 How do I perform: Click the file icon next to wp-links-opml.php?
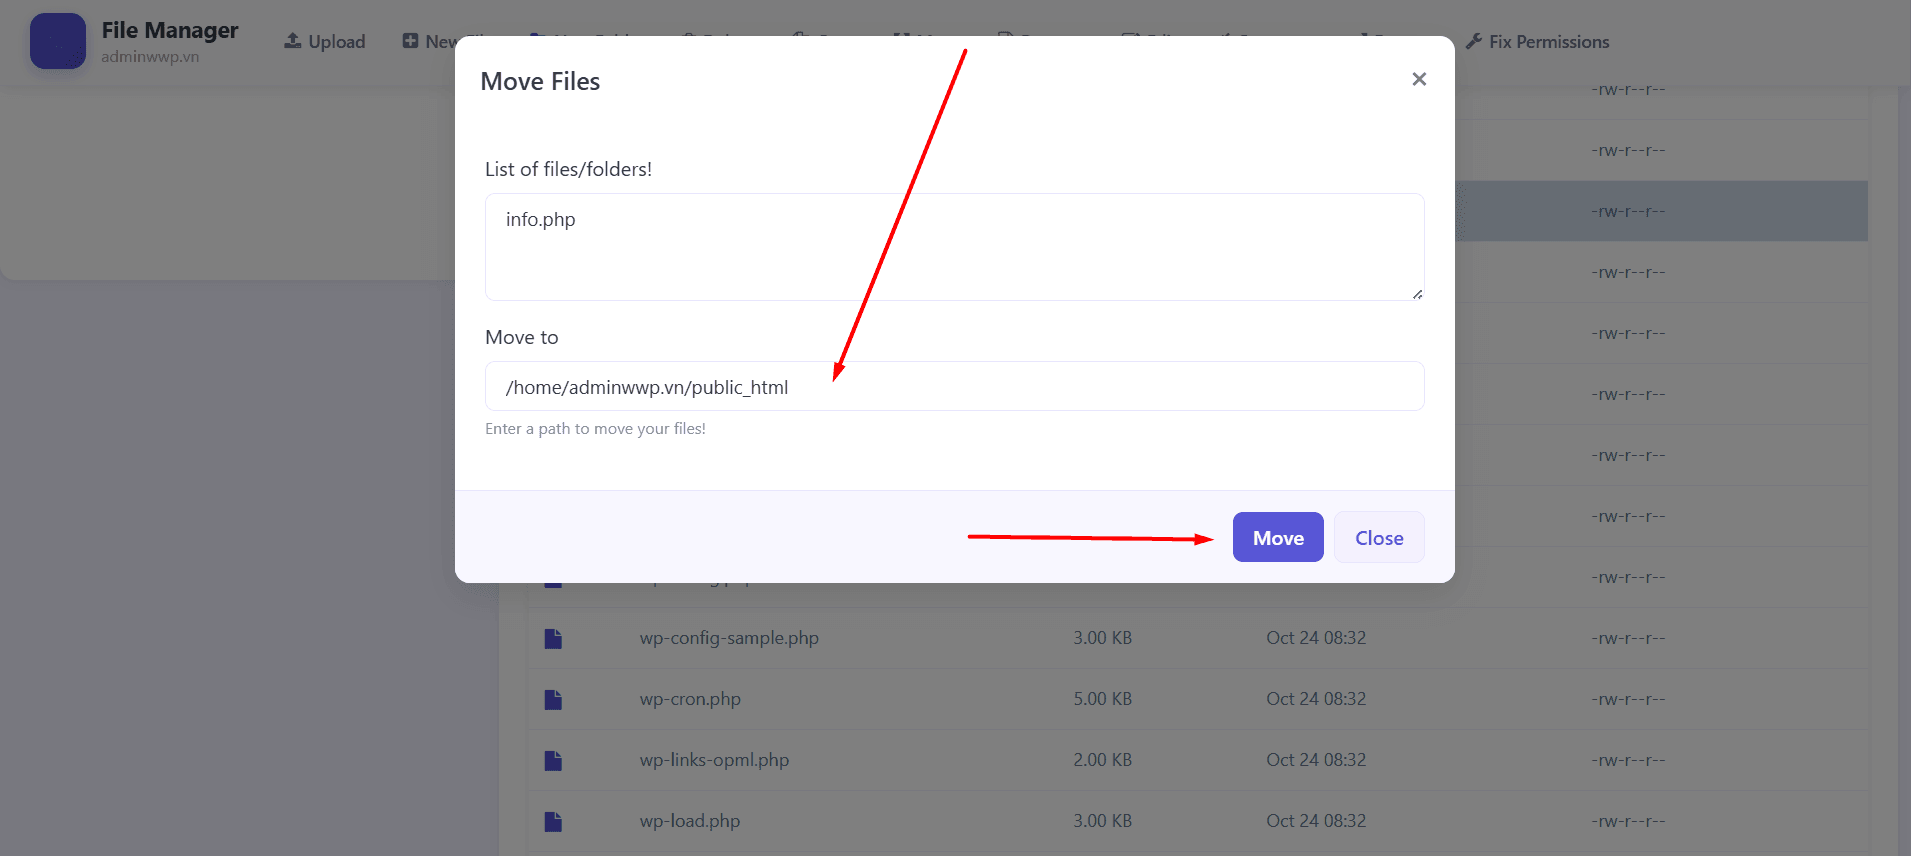[553, 761]
